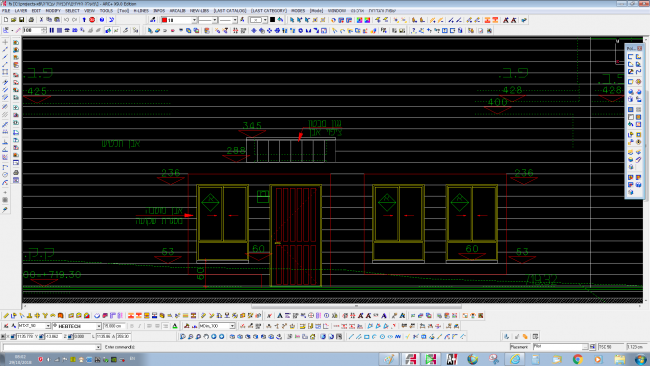Expand the red color number dropdown
The image size is (650, 366).
point(194,20)
